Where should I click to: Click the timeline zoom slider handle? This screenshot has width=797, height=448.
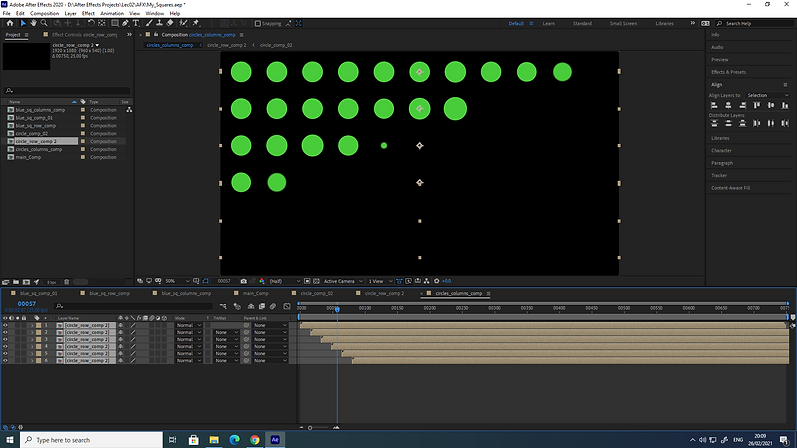coord(310,428)
